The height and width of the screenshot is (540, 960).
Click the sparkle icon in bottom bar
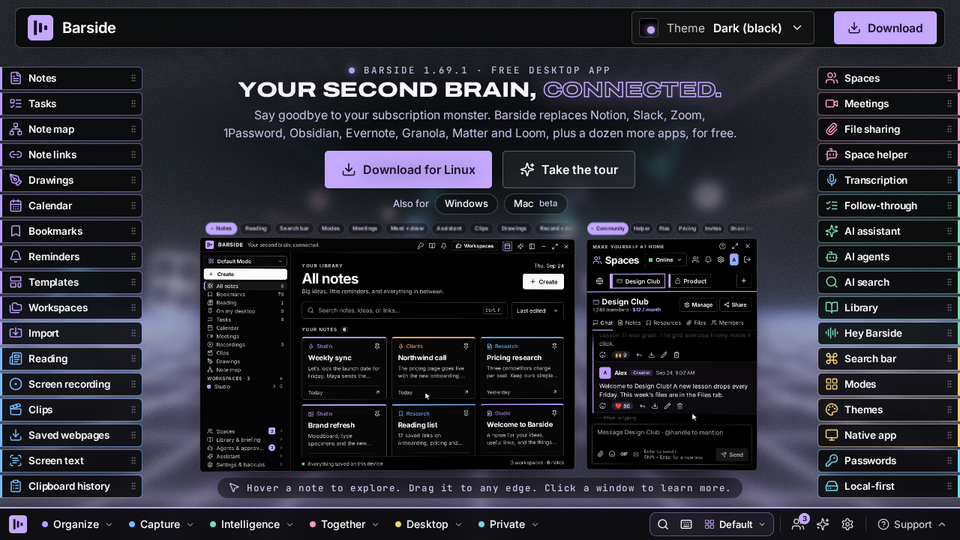pyautogui.click(x=823, y=525)
